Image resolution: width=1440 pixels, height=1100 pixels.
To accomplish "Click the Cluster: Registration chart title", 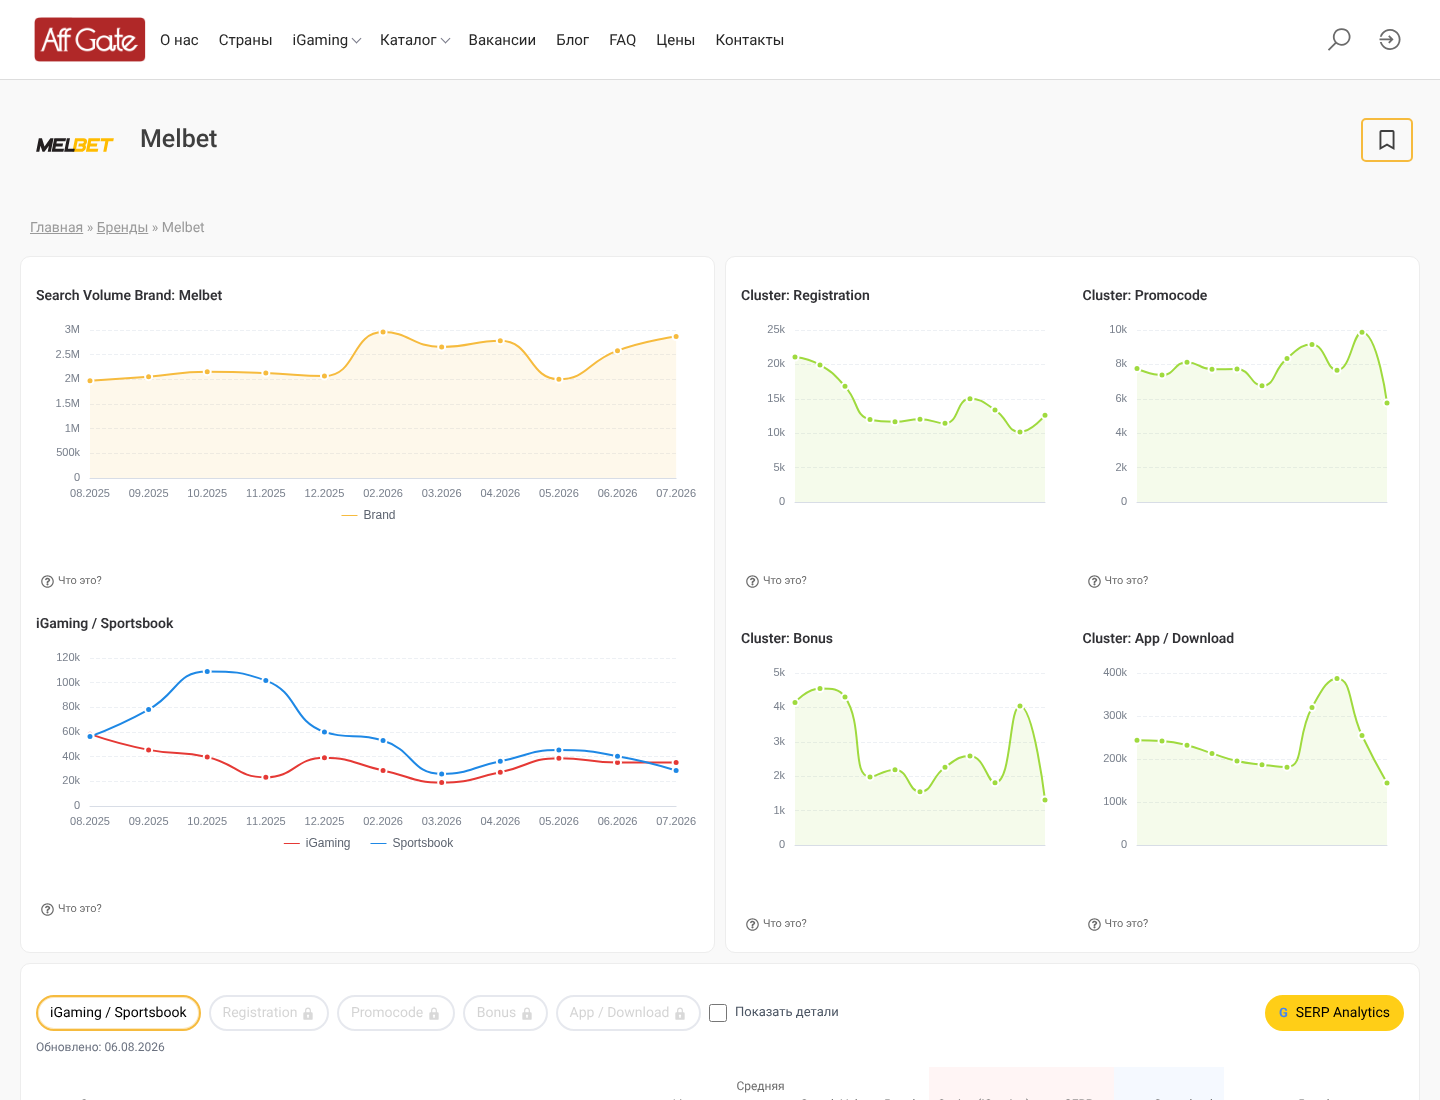I will click(x=805, y=295).
